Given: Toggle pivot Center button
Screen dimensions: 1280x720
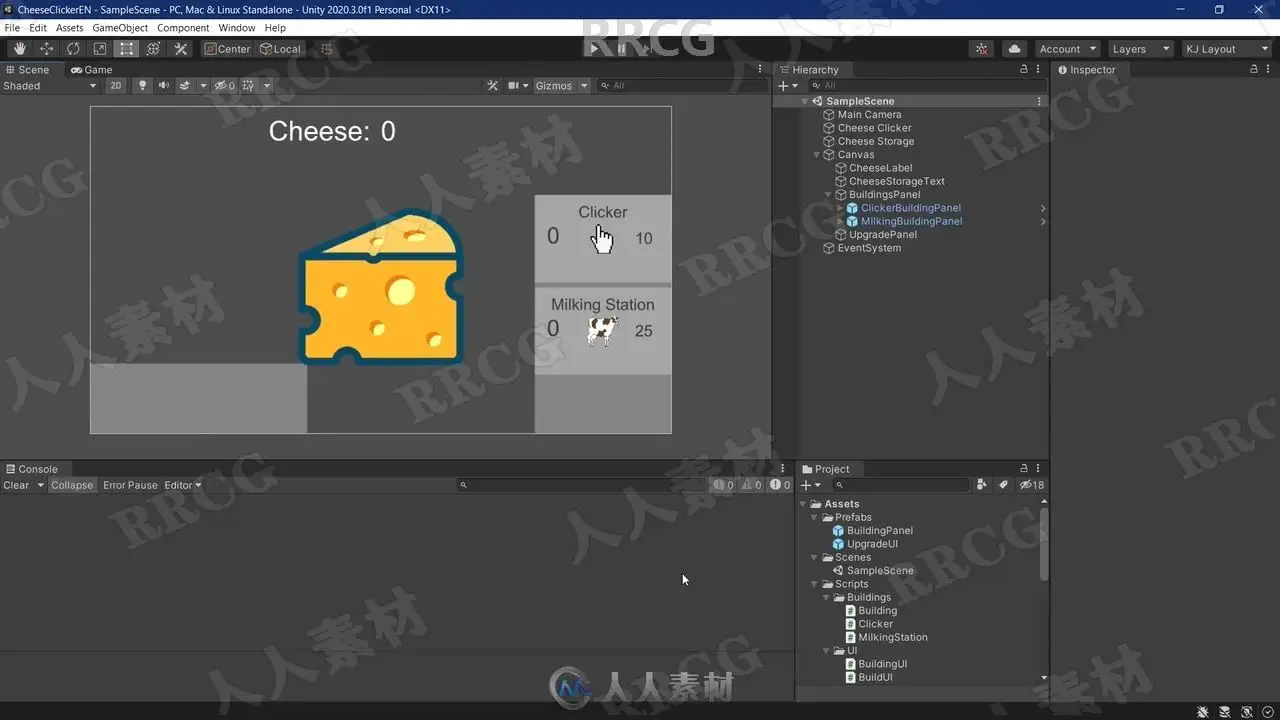Looking at the screenshot, I should (x=228, y=49).
